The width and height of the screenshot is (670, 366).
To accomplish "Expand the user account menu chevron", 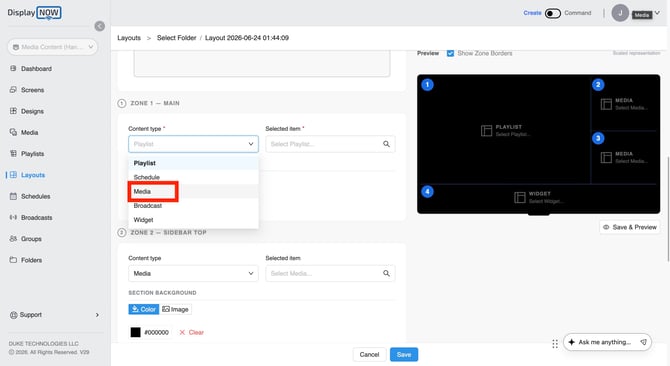I will [657, 12].
